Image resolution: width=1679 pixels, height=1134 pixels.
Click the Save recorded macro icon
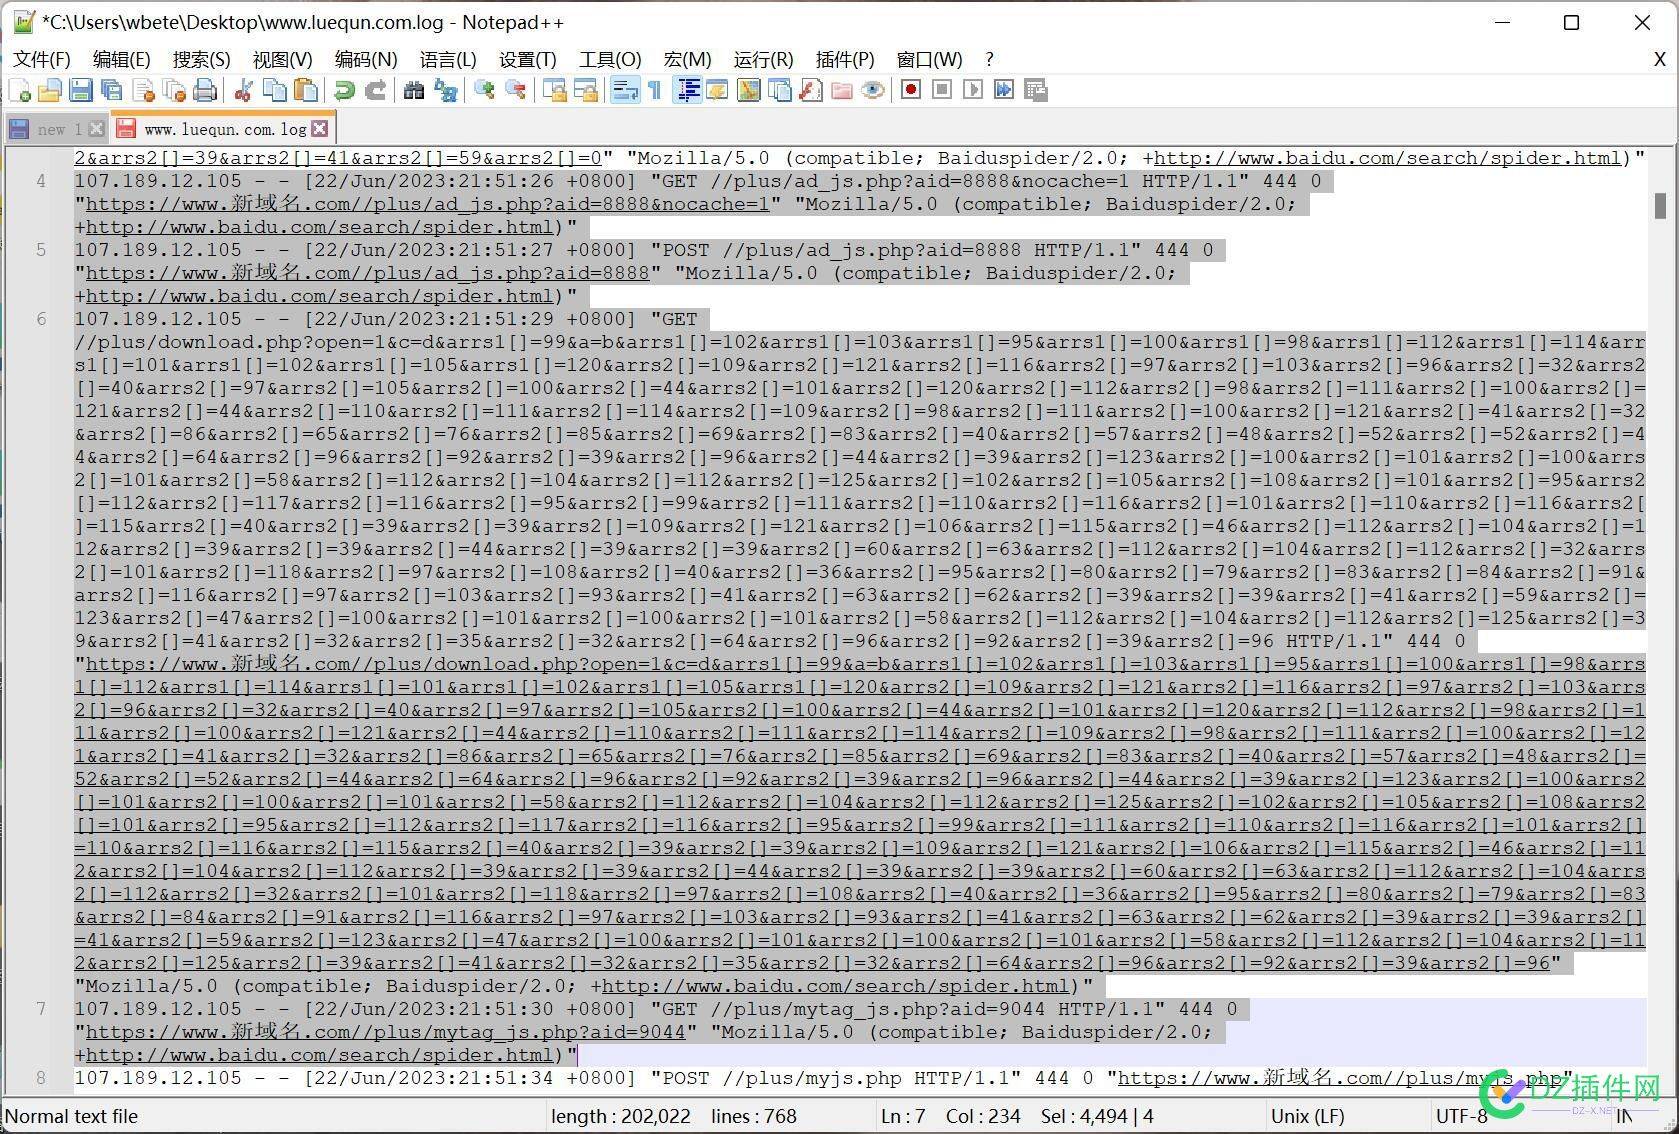click(1035, 91)
